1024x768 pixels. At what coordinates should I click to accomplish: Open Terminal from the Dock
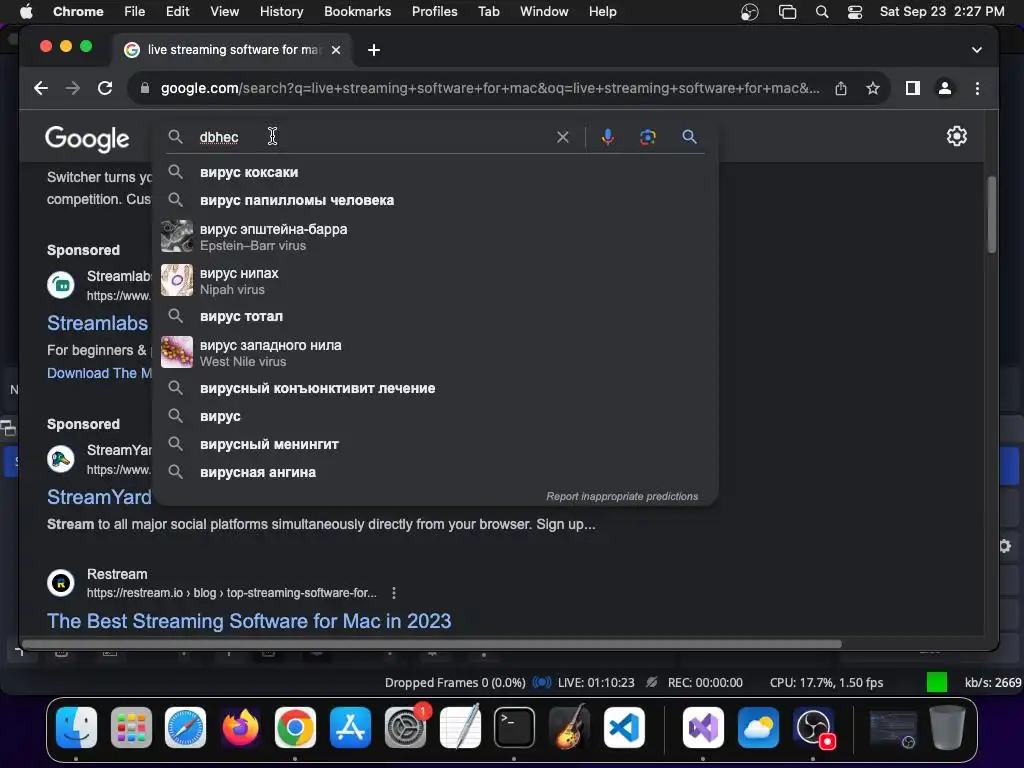(x=515, y=727)
